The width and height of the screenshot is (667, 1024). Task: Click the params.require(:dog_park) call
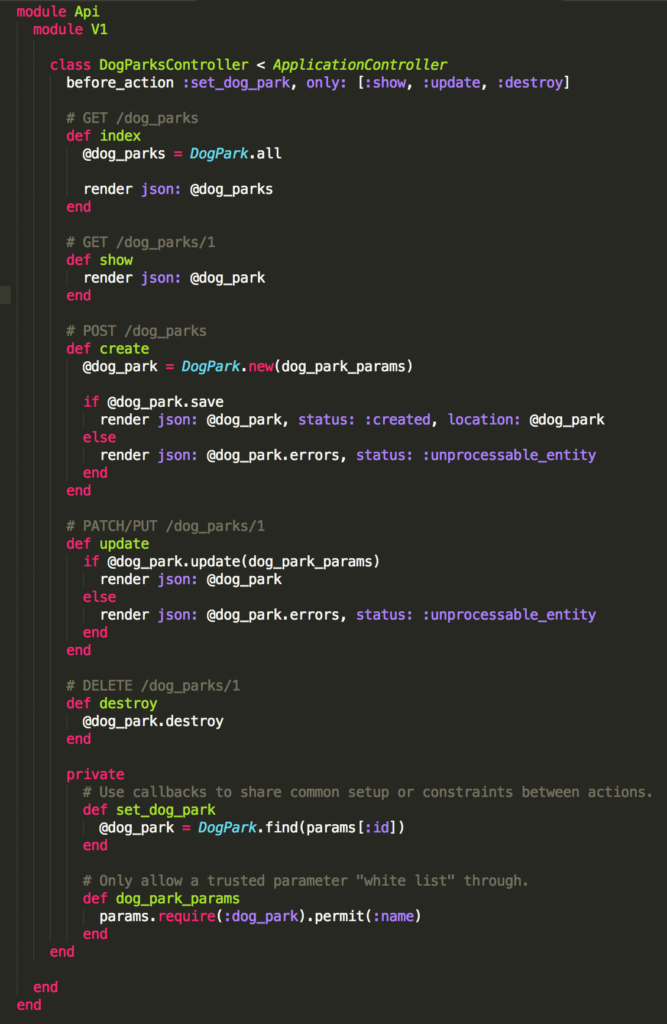(x=203, y=916)
